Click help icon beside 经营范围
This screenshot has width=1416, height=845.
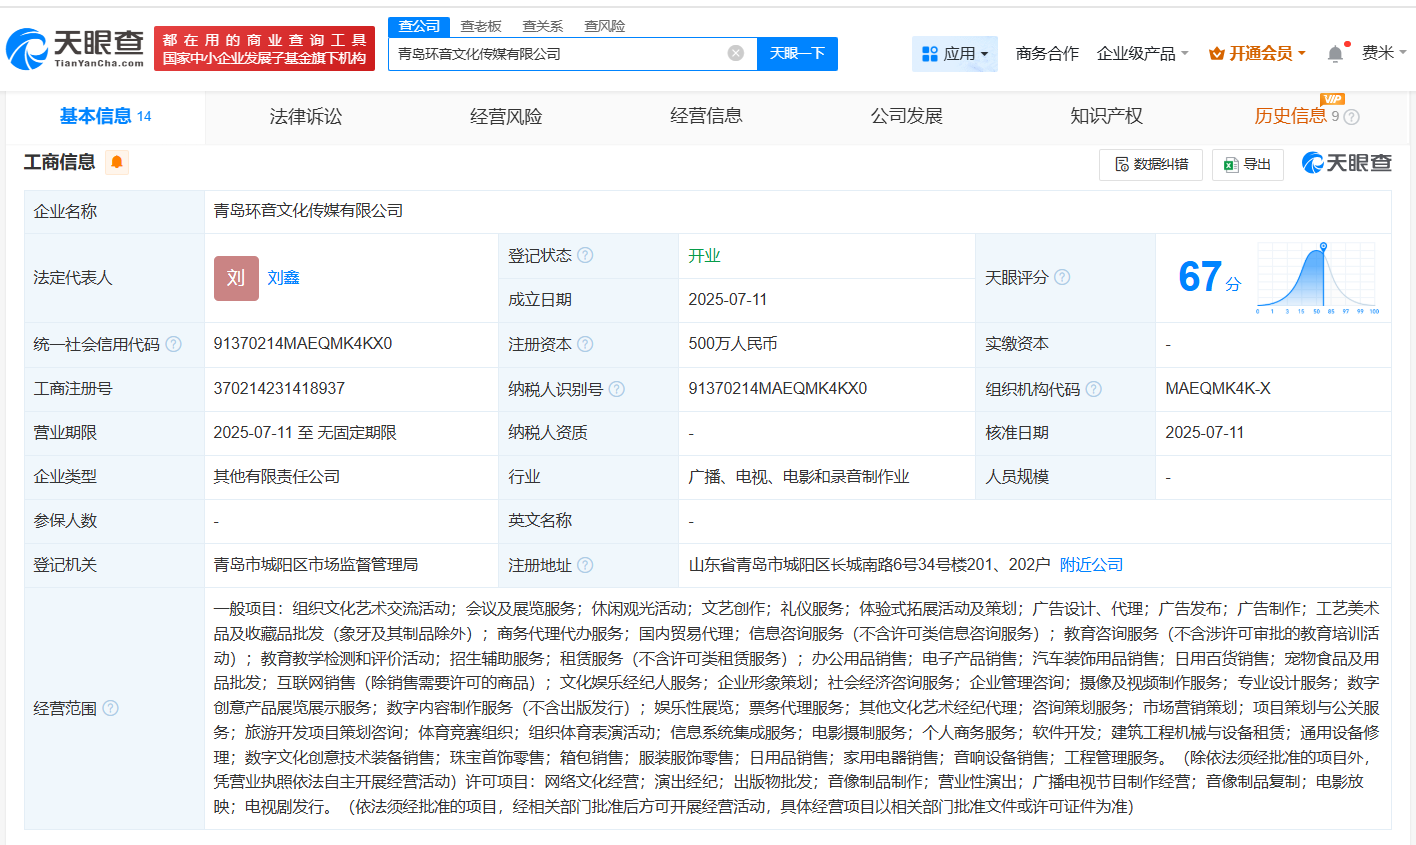pos(111,708)
